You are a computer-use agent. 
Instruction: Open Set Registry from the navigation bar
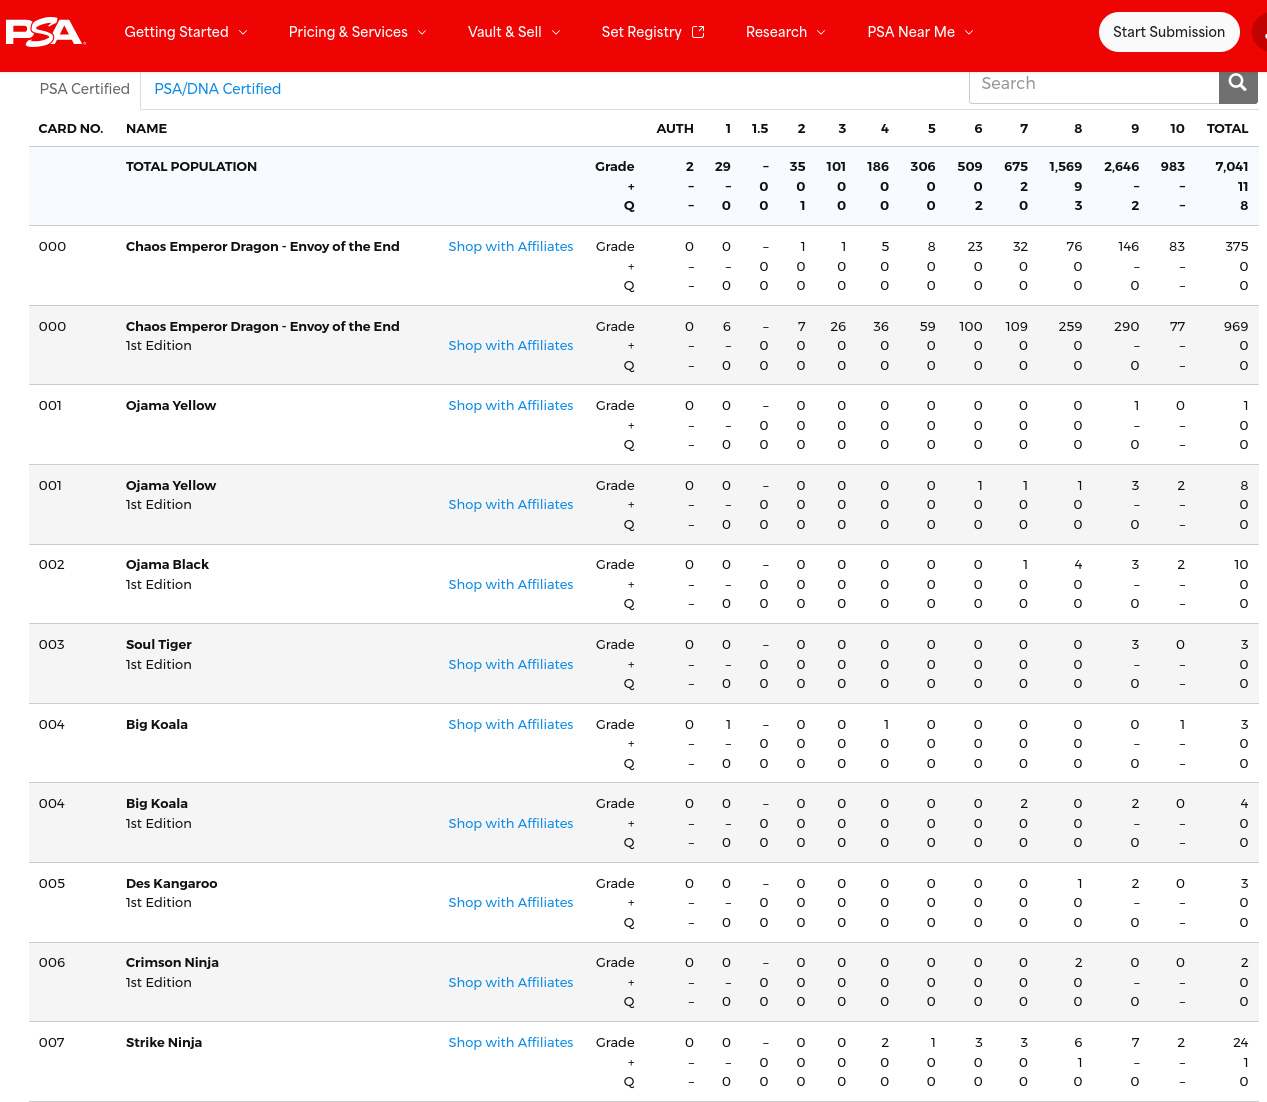(641, 32)
